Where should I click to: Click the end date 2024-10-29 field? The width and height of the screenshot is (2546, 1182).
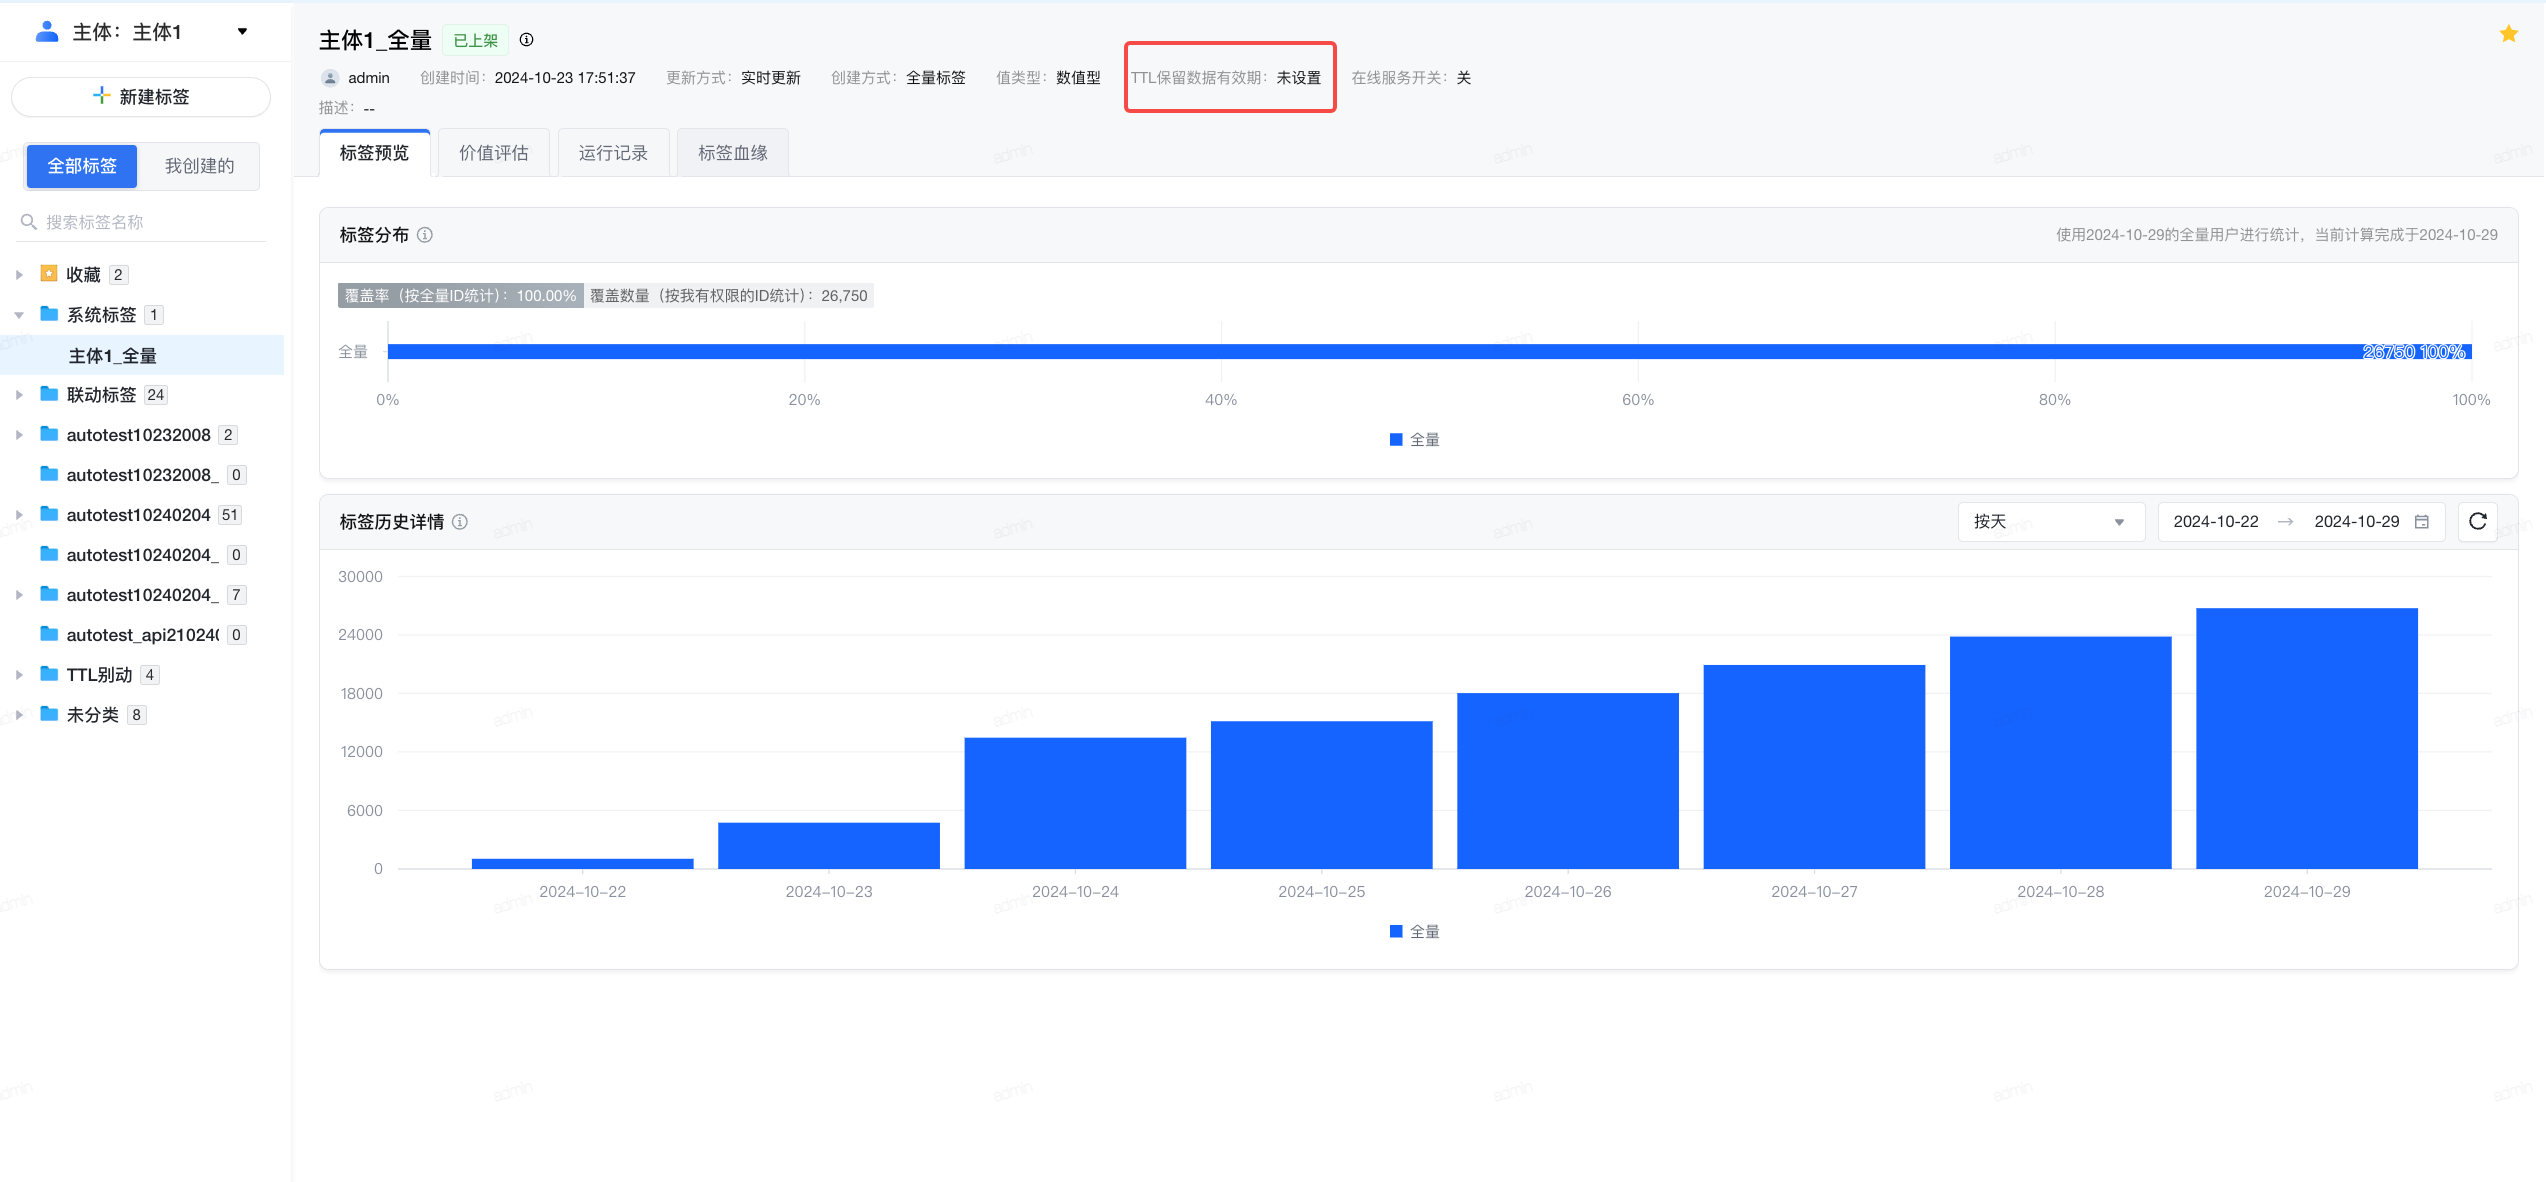coord(2356,522)
